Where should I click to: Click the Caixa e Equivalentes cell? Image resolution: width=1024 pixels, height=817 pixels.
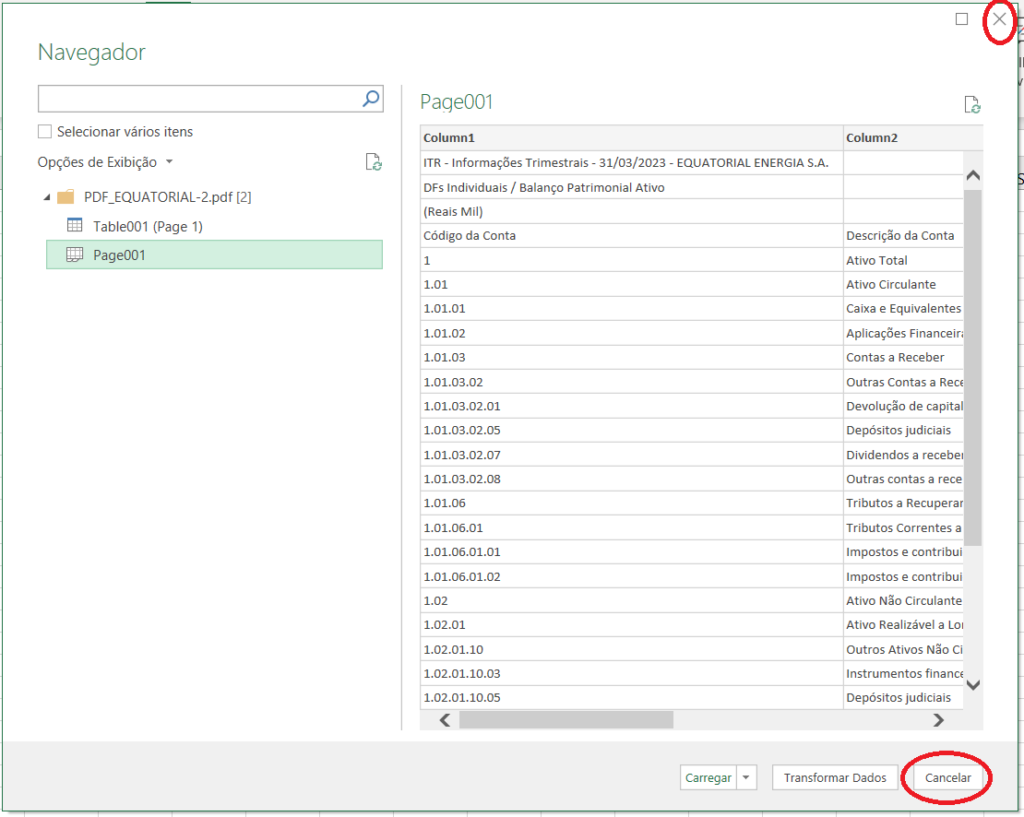tap(904, 308)
